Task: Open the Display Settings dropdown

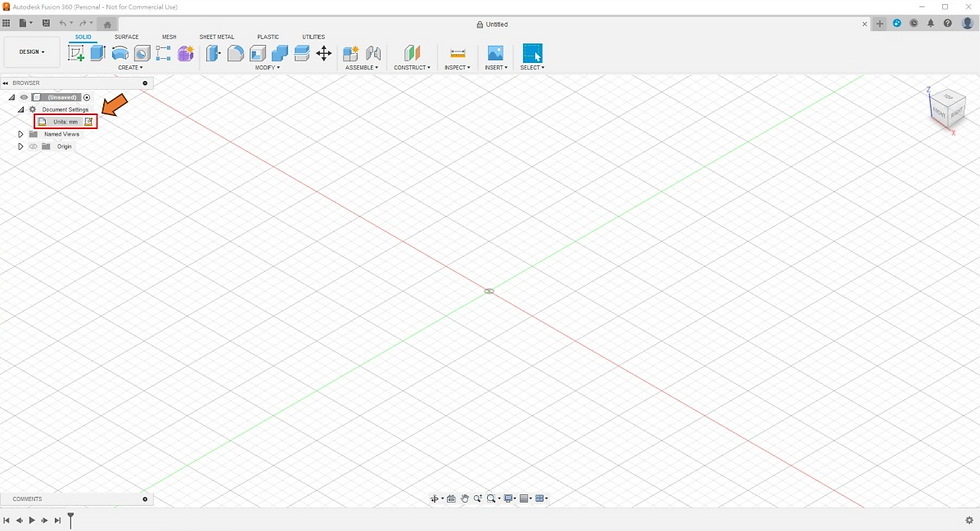Action: point(509,499)
